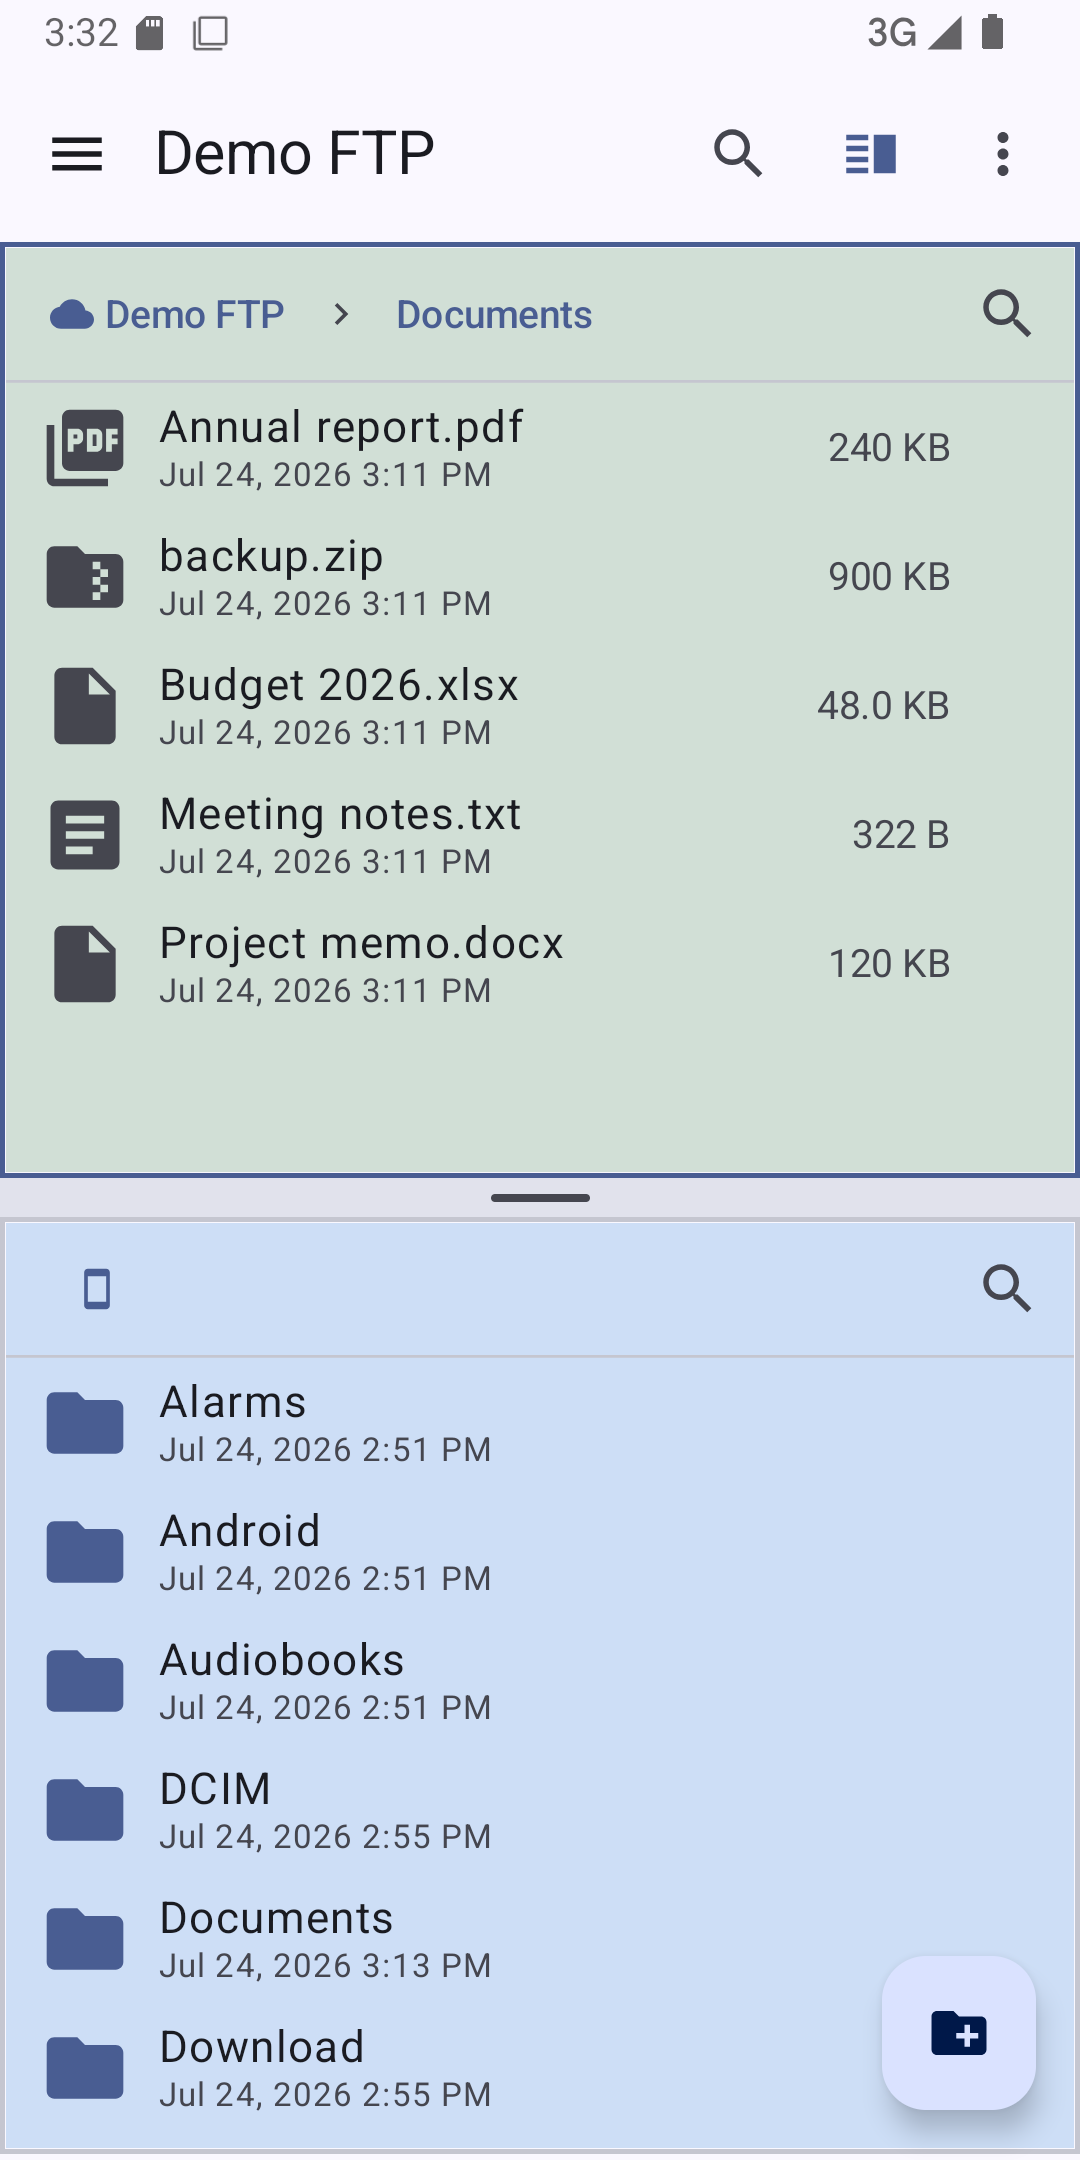Open the hamburger navigation menu

click(x=77, y=154)
